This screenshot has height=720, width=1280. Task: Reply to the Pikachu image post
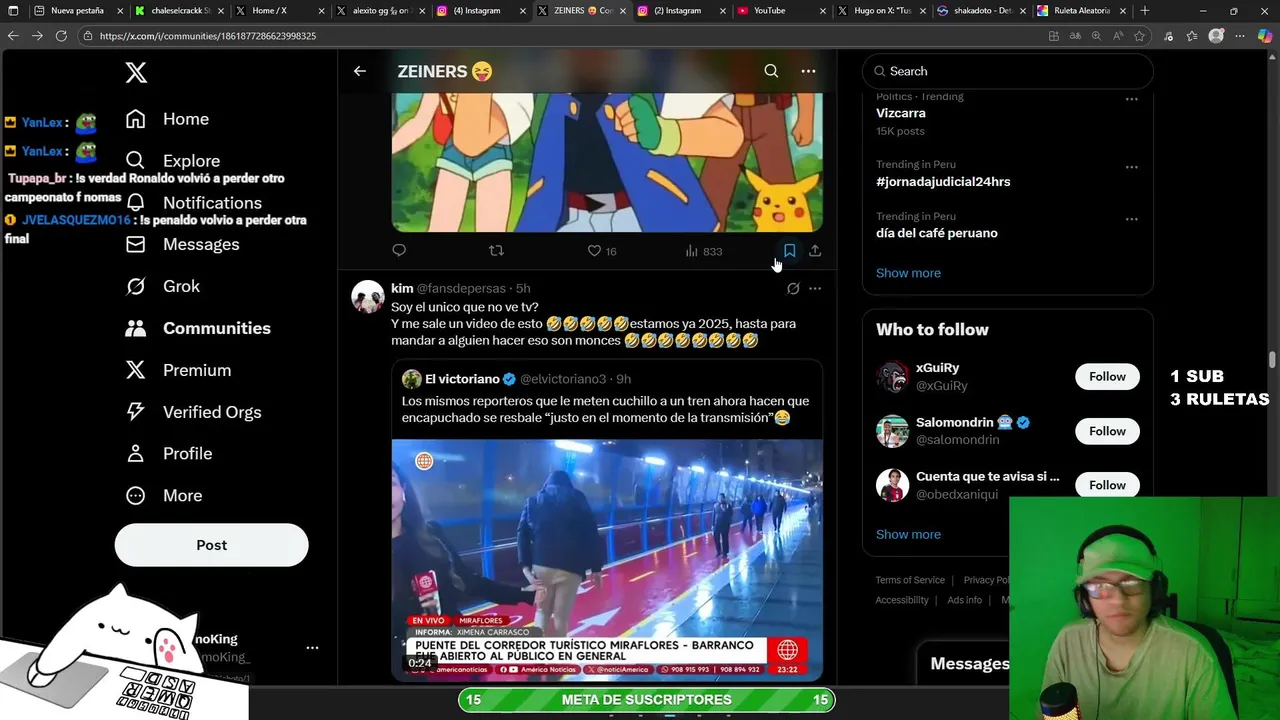pos(399,251)
